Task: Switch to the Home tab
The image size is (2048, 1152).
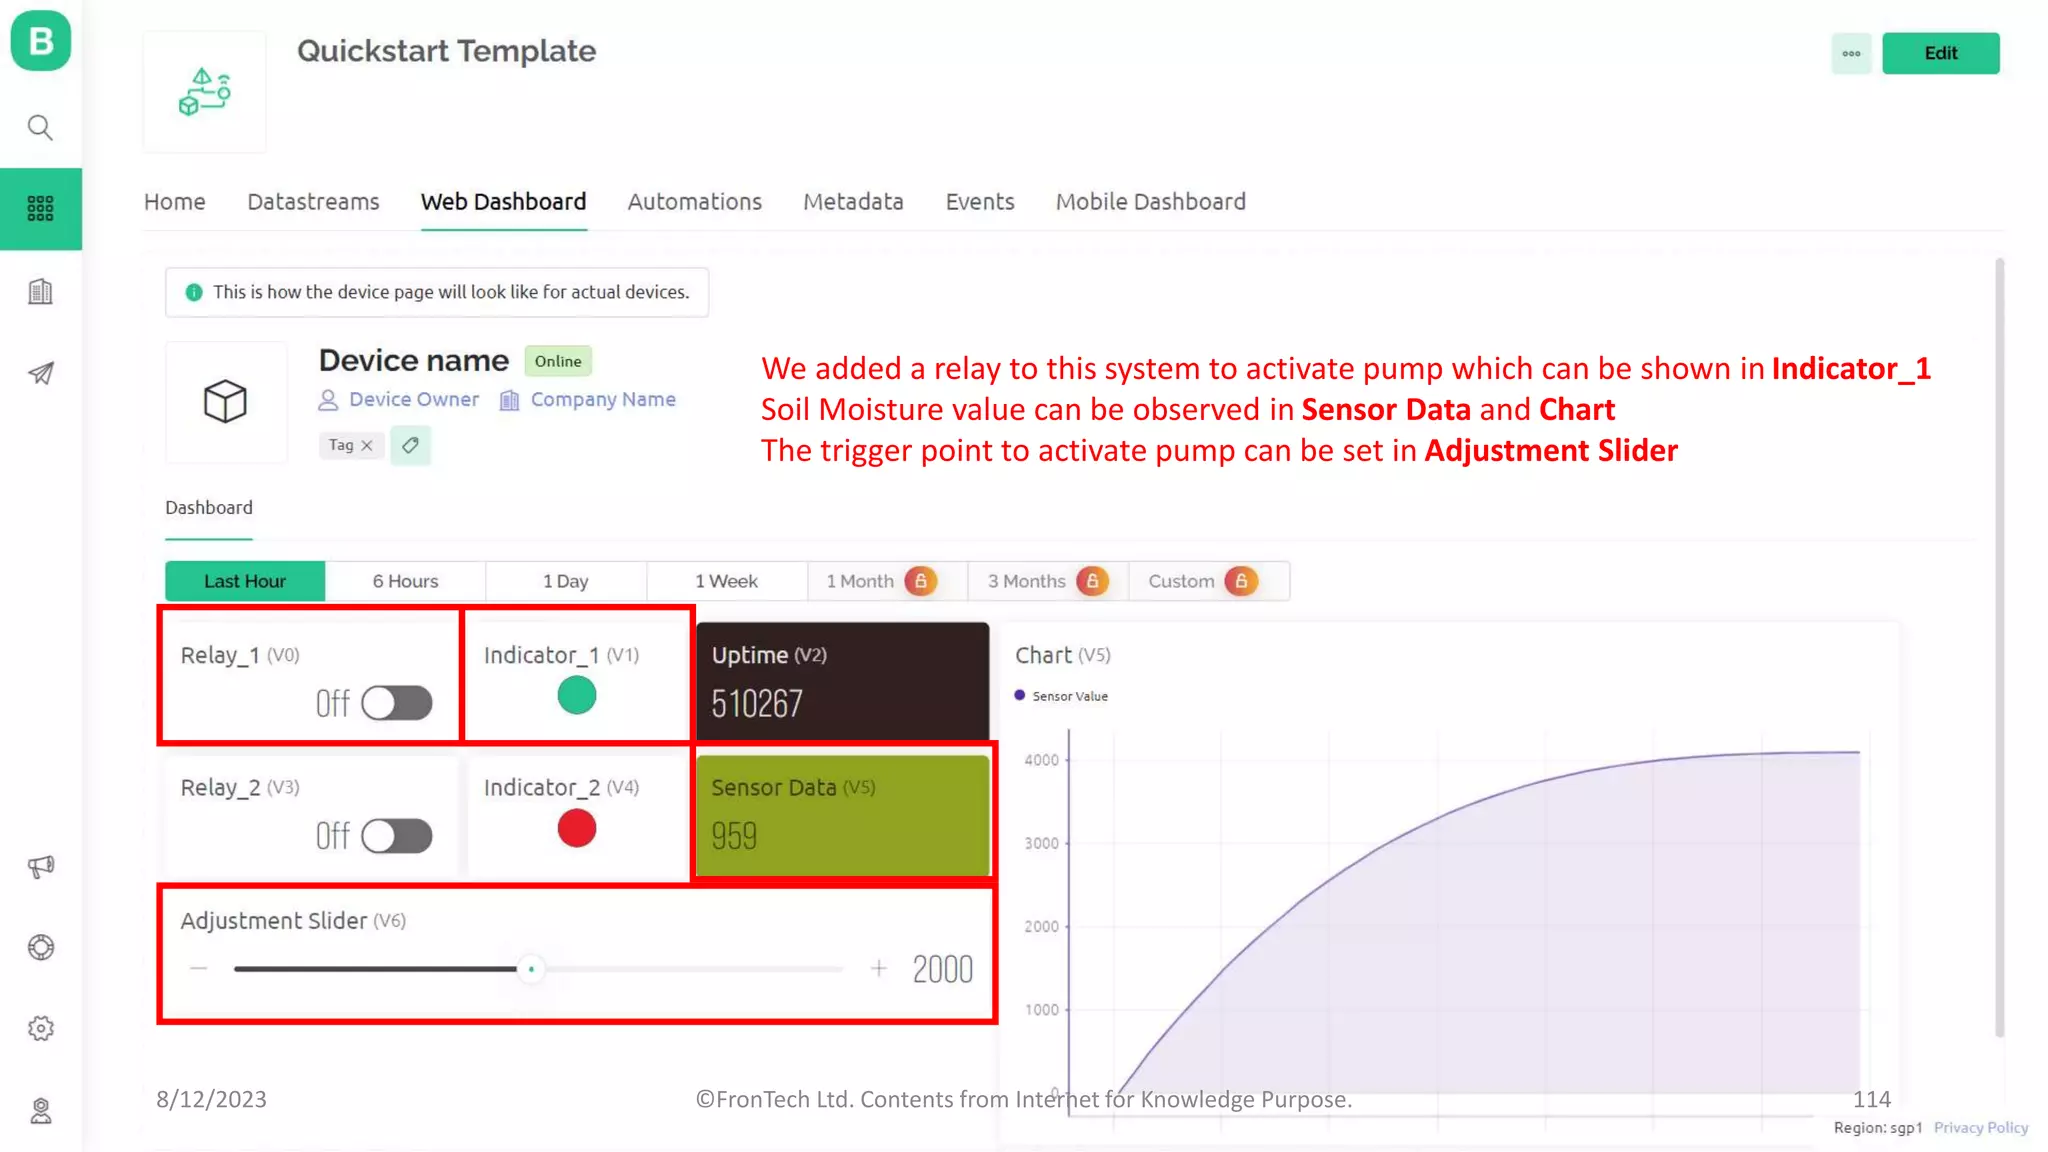Action: pyautogui.click(x=174, y=201)
